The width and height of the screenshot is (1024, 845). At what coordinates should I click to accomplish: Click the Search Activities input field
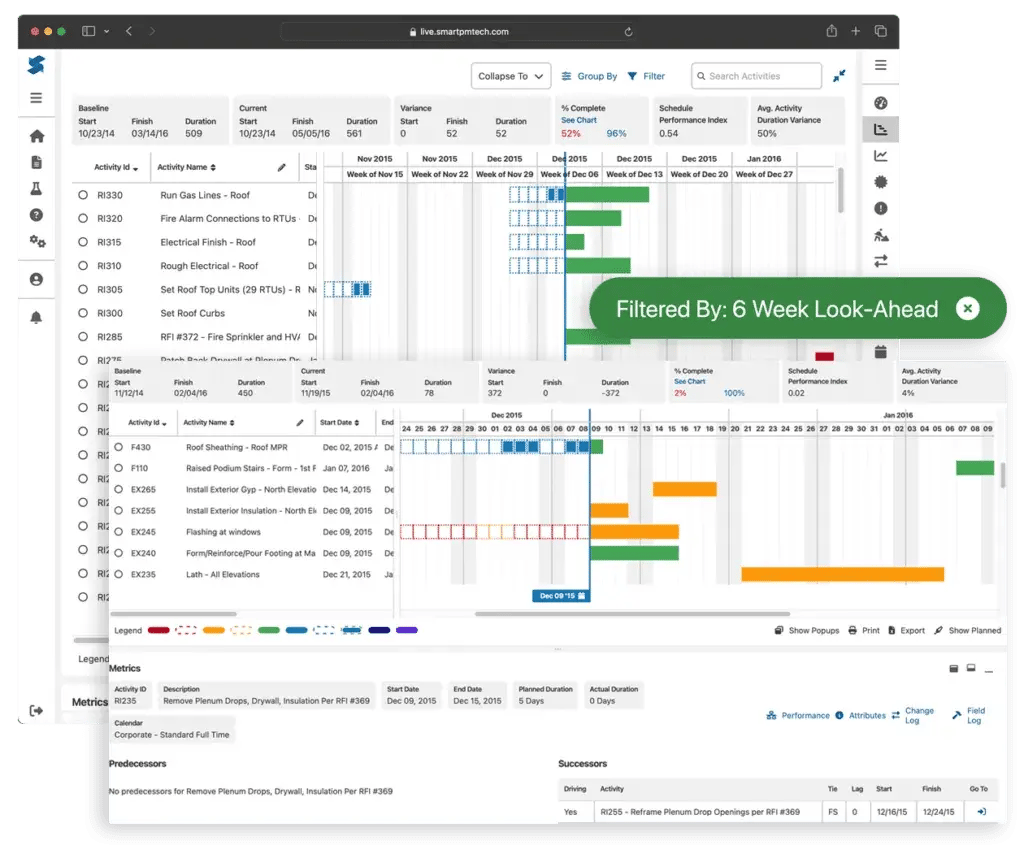coord(755,76)
